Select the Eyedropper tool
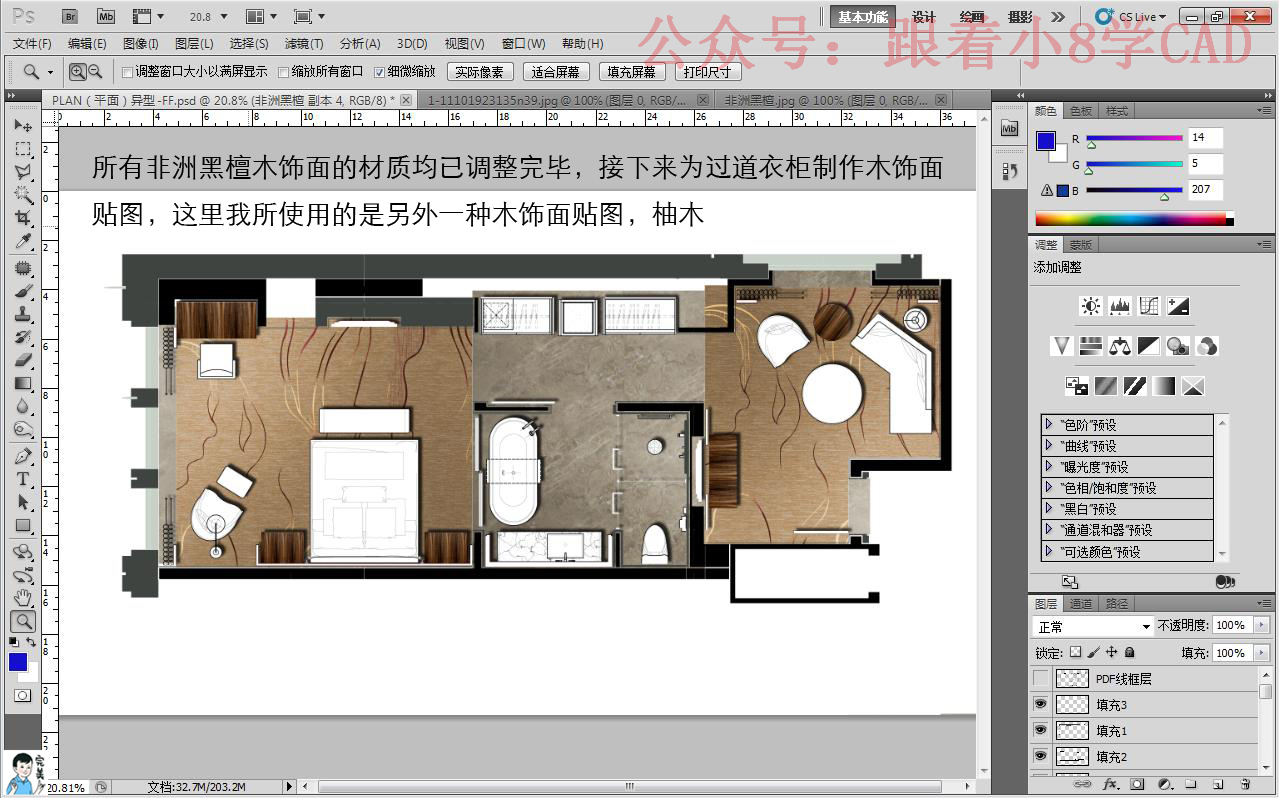The image size is (1279, 798). click(22, 242)
